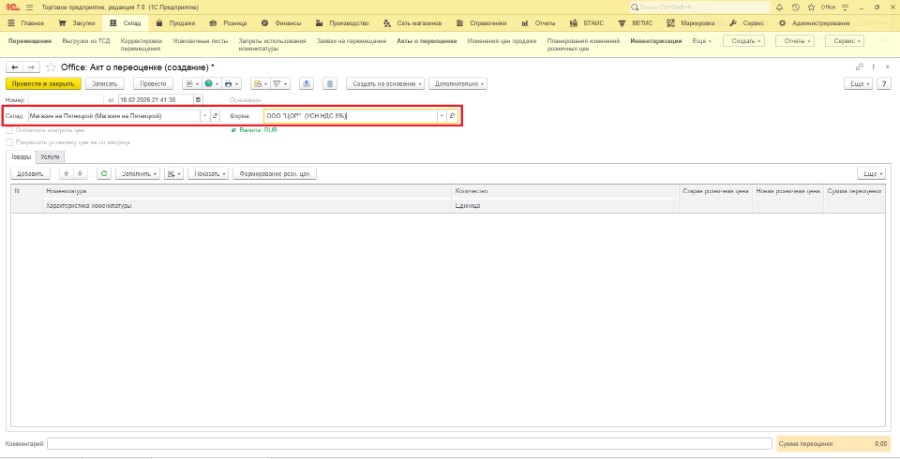Open the Дополнительно dropdown
900x459 pixels.
tap(458, 84)
